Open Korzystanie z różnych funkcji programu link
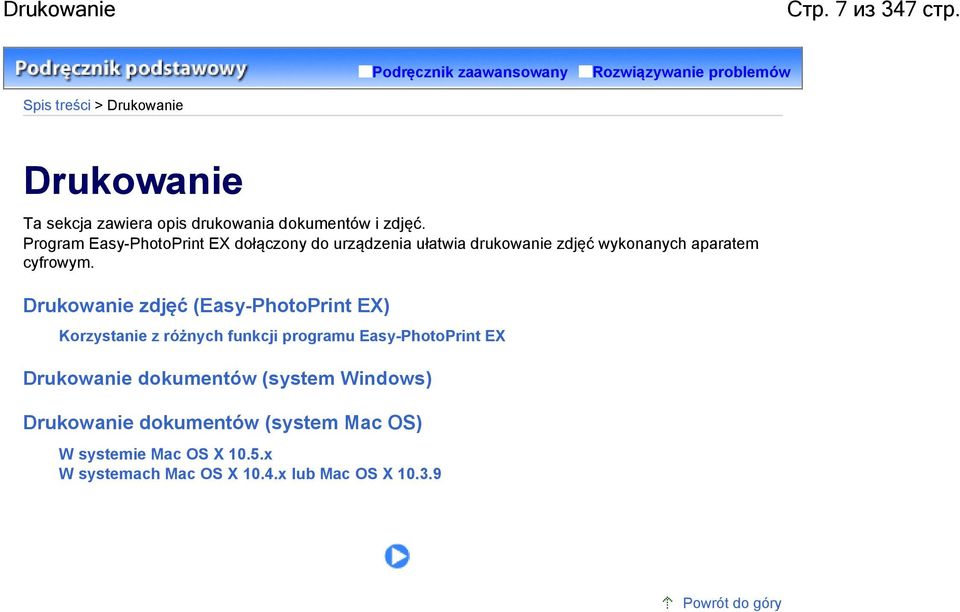The height and width of the screenshot is (612, 960). [x=282, y=336]
